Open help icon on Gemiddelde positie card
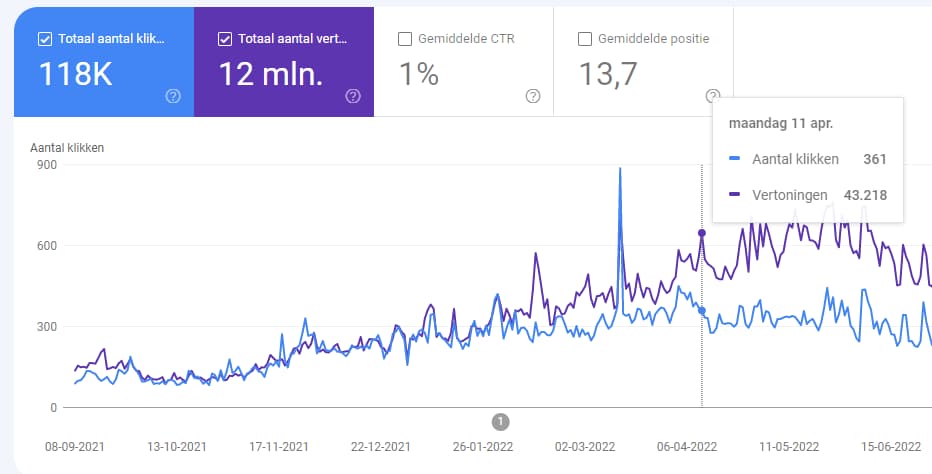 tap(712, 96)
